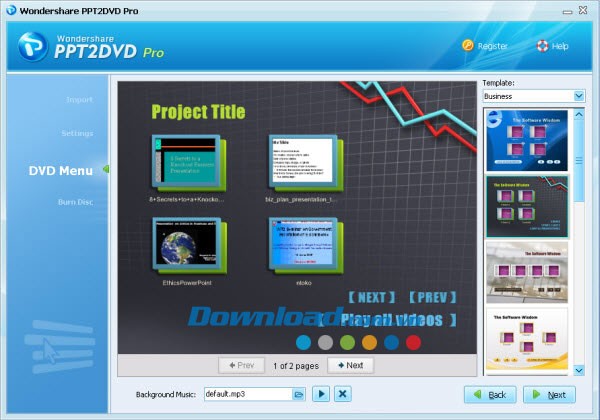Select the beige office template thumbnail
The height and width of the screenshot is (420, 600).
coord(527,272)
